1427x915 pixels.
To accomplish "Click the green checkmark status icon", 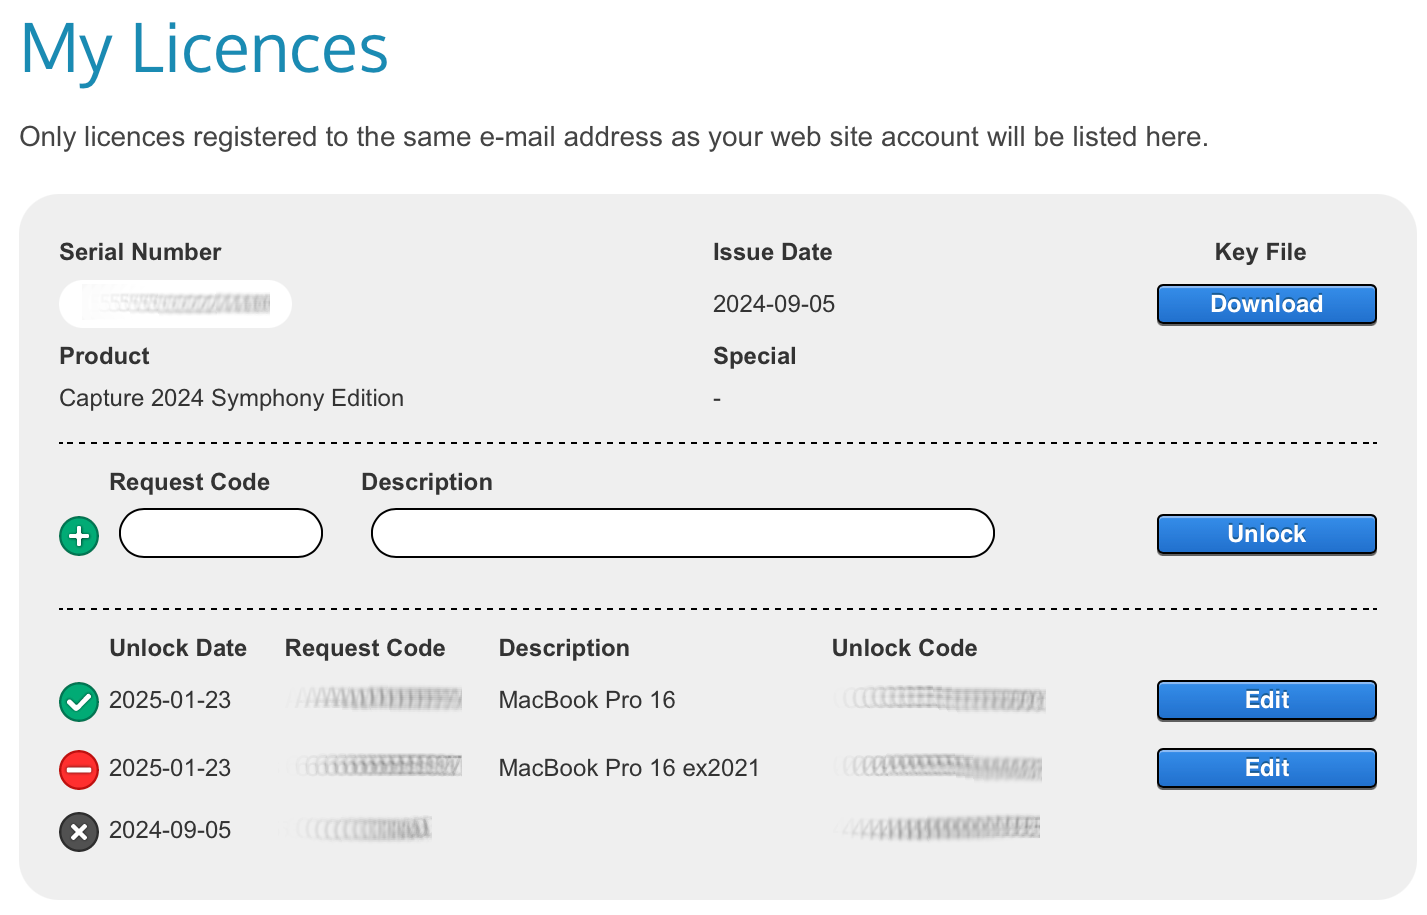I will coord(79,702).
